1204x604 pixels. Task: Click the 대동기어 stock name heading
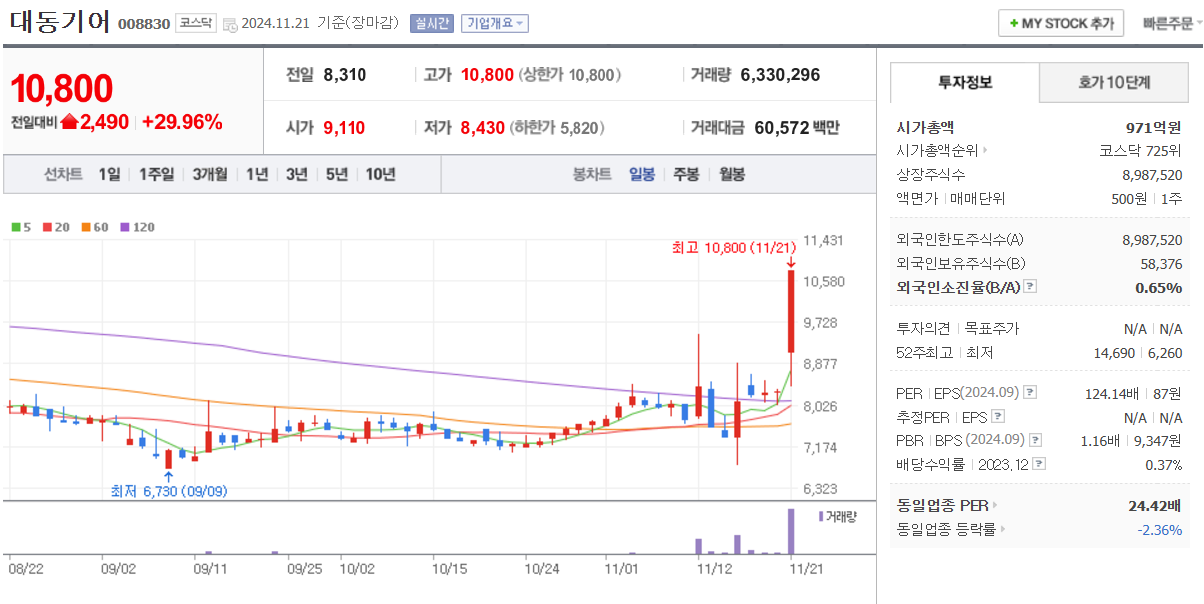click(x=60, y=23)
